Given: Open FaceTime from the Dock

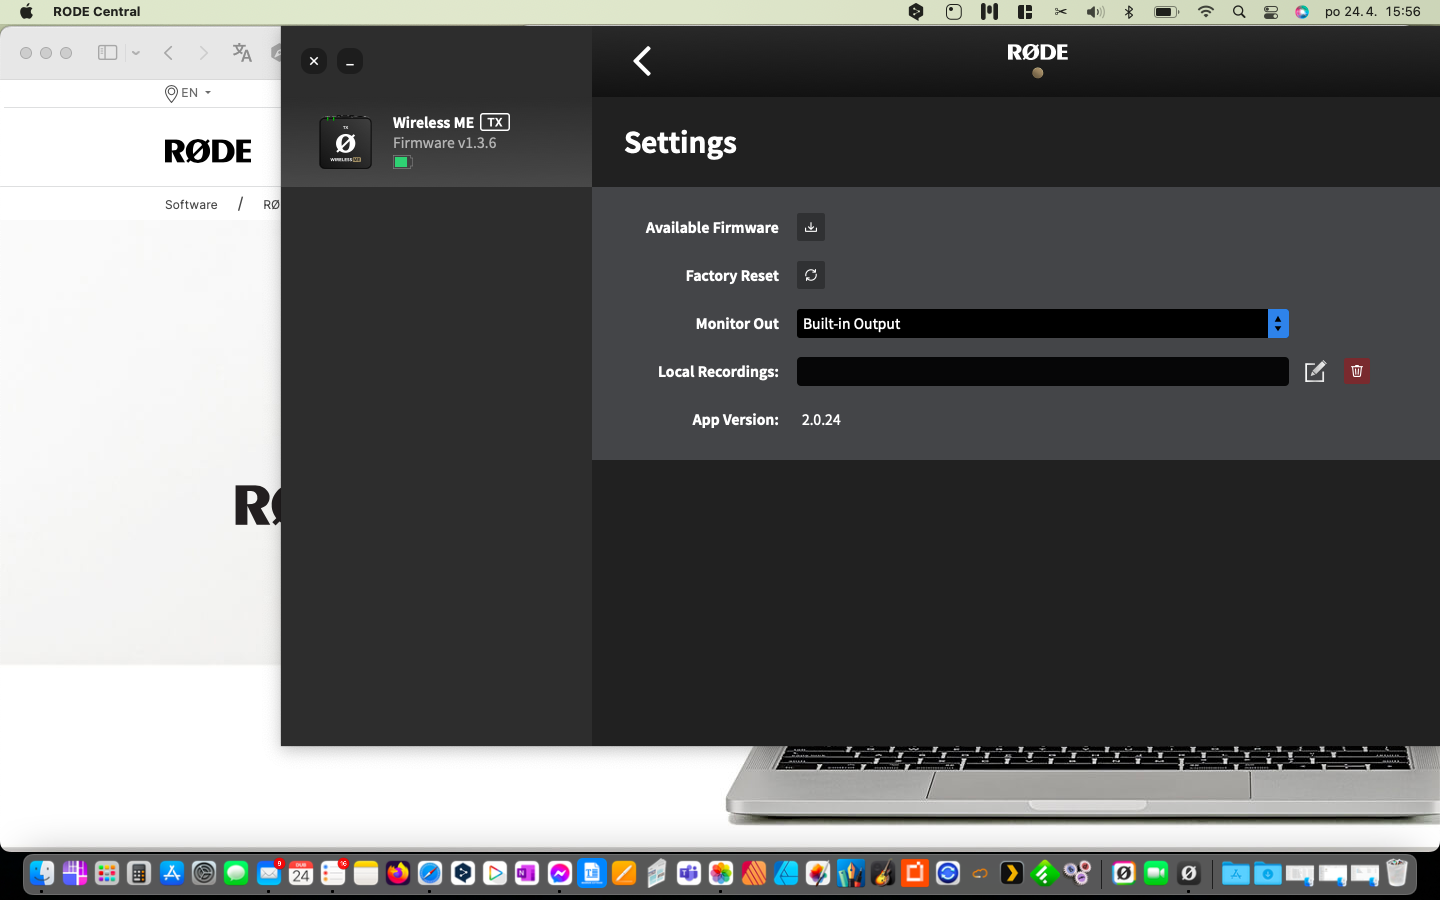Looking at the screenshot, I should [1156, 873].
